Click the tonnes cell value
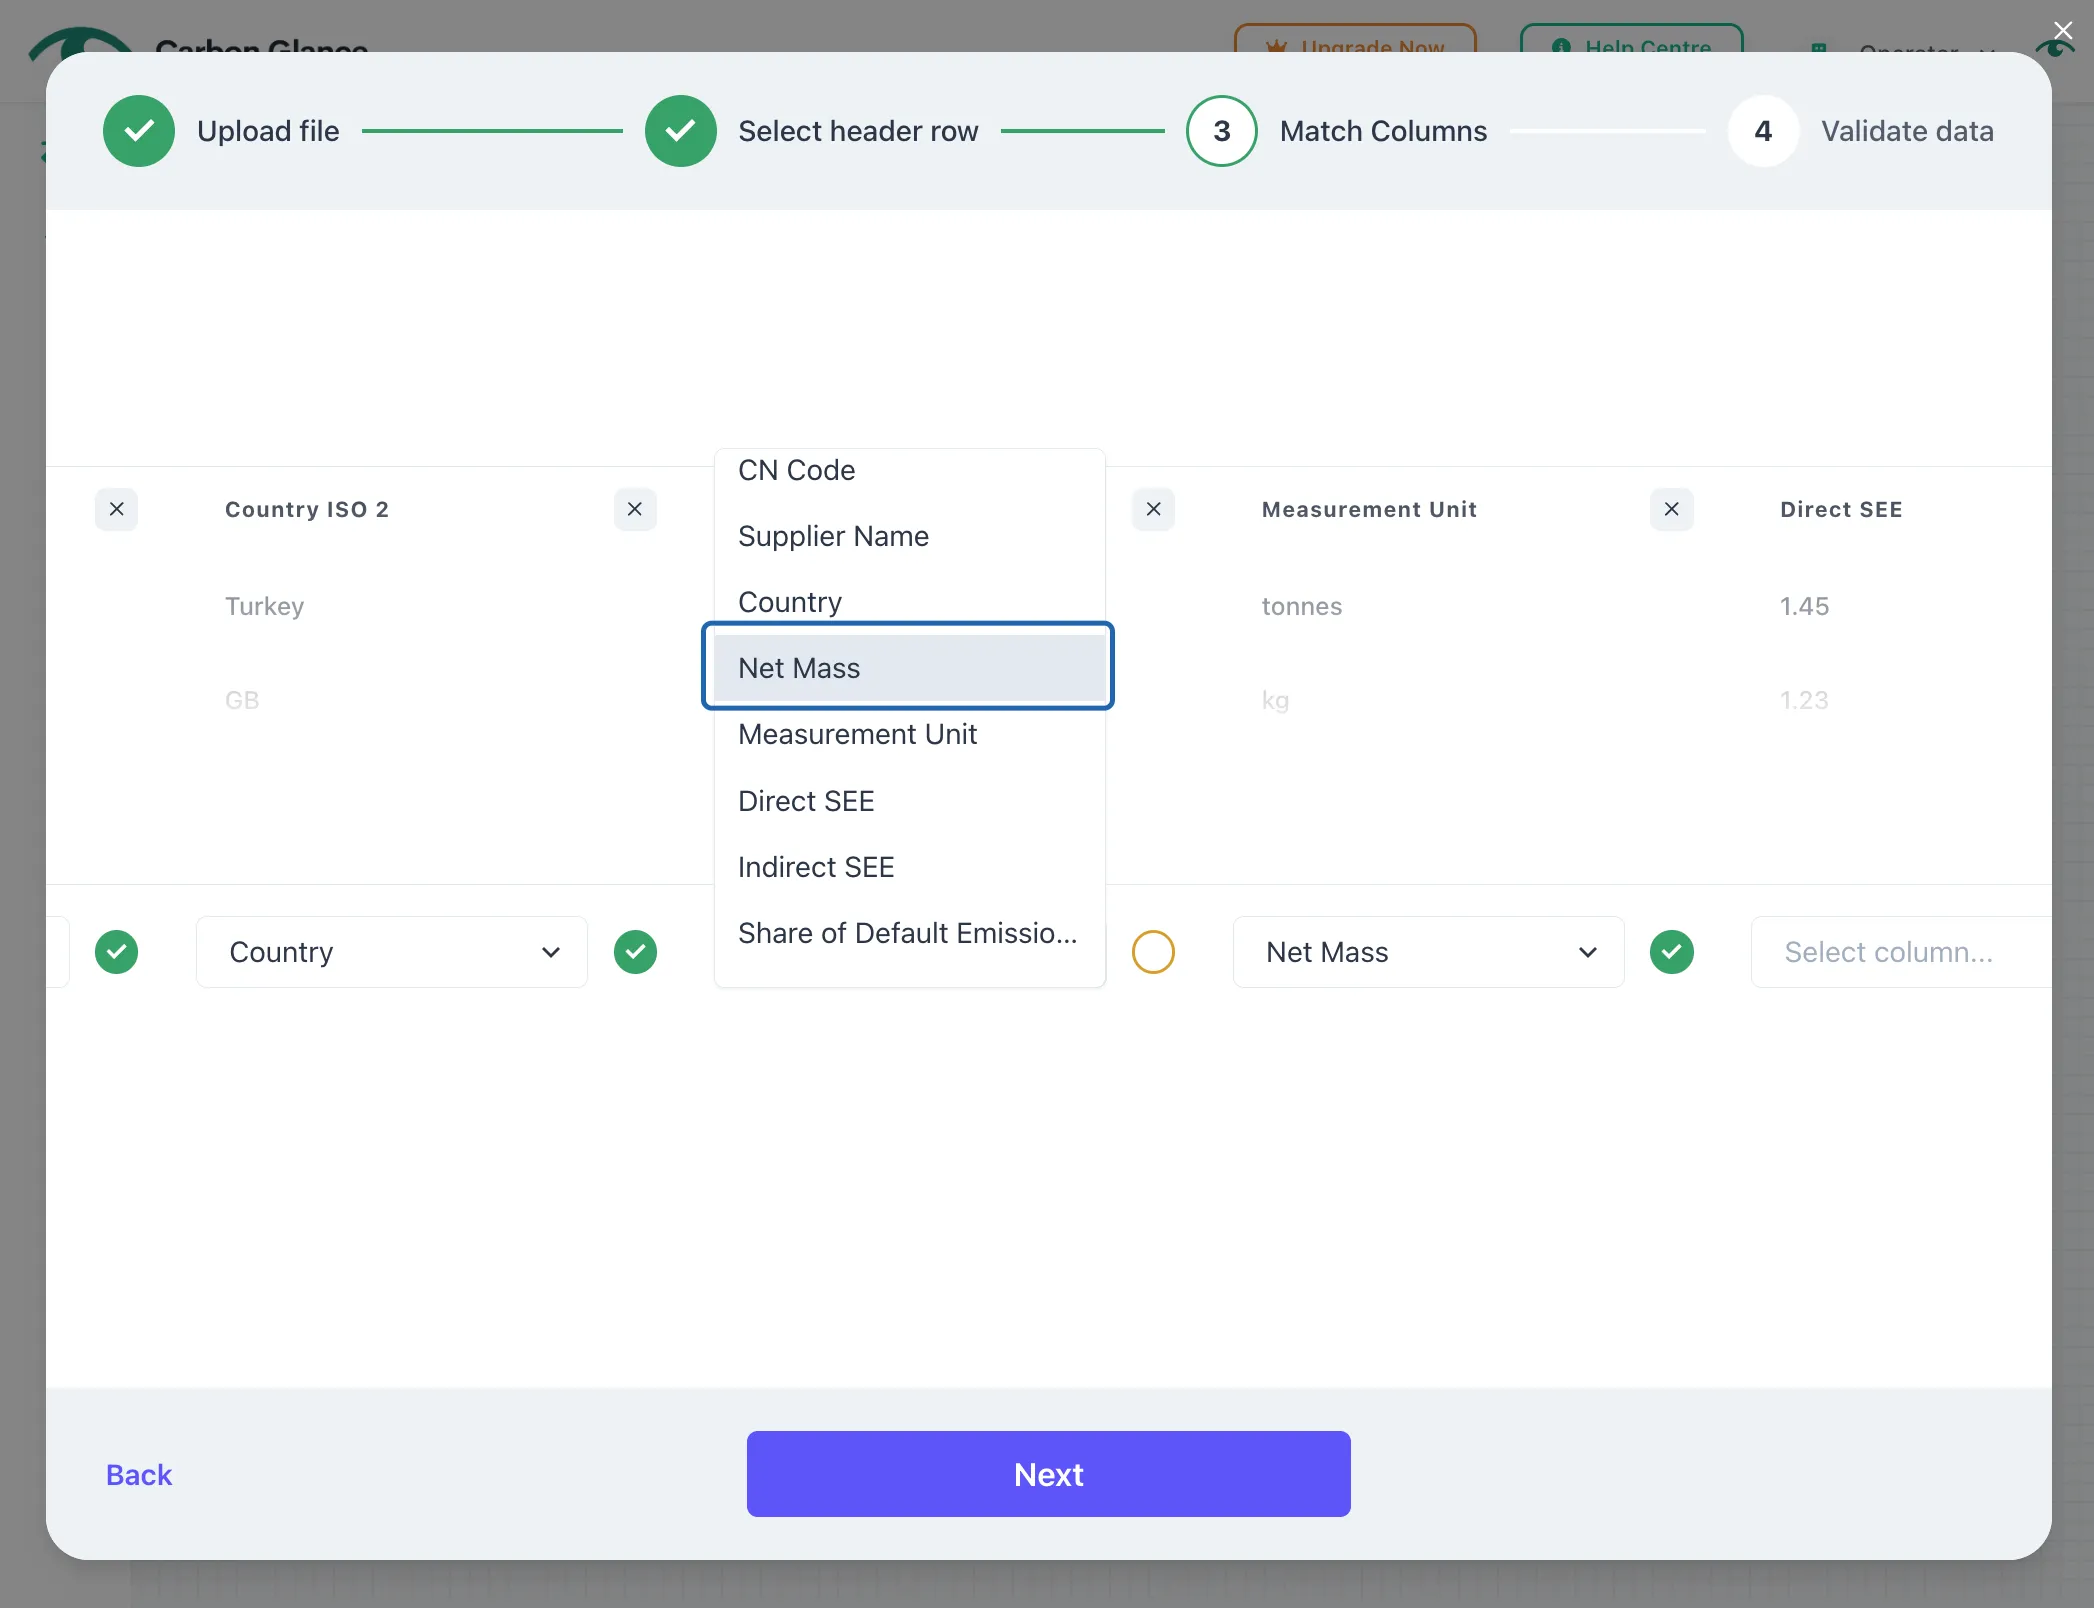 (1301, 606)
